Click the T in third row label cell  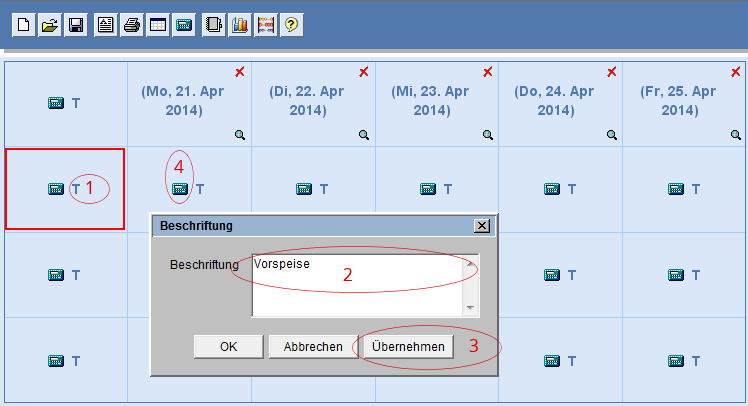click(x=76, y=361)
